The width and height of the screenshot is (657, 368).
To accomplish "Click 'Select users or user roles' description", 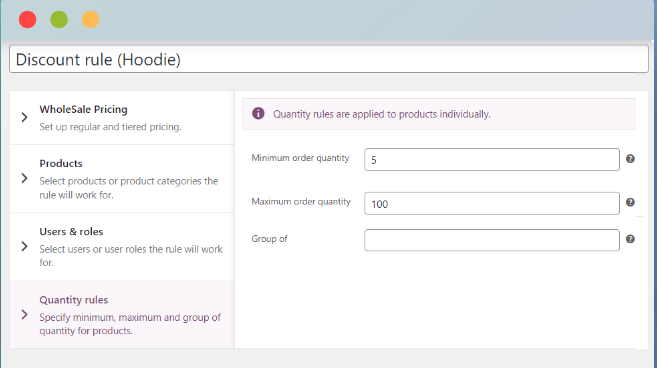I will tap(131, 256).
